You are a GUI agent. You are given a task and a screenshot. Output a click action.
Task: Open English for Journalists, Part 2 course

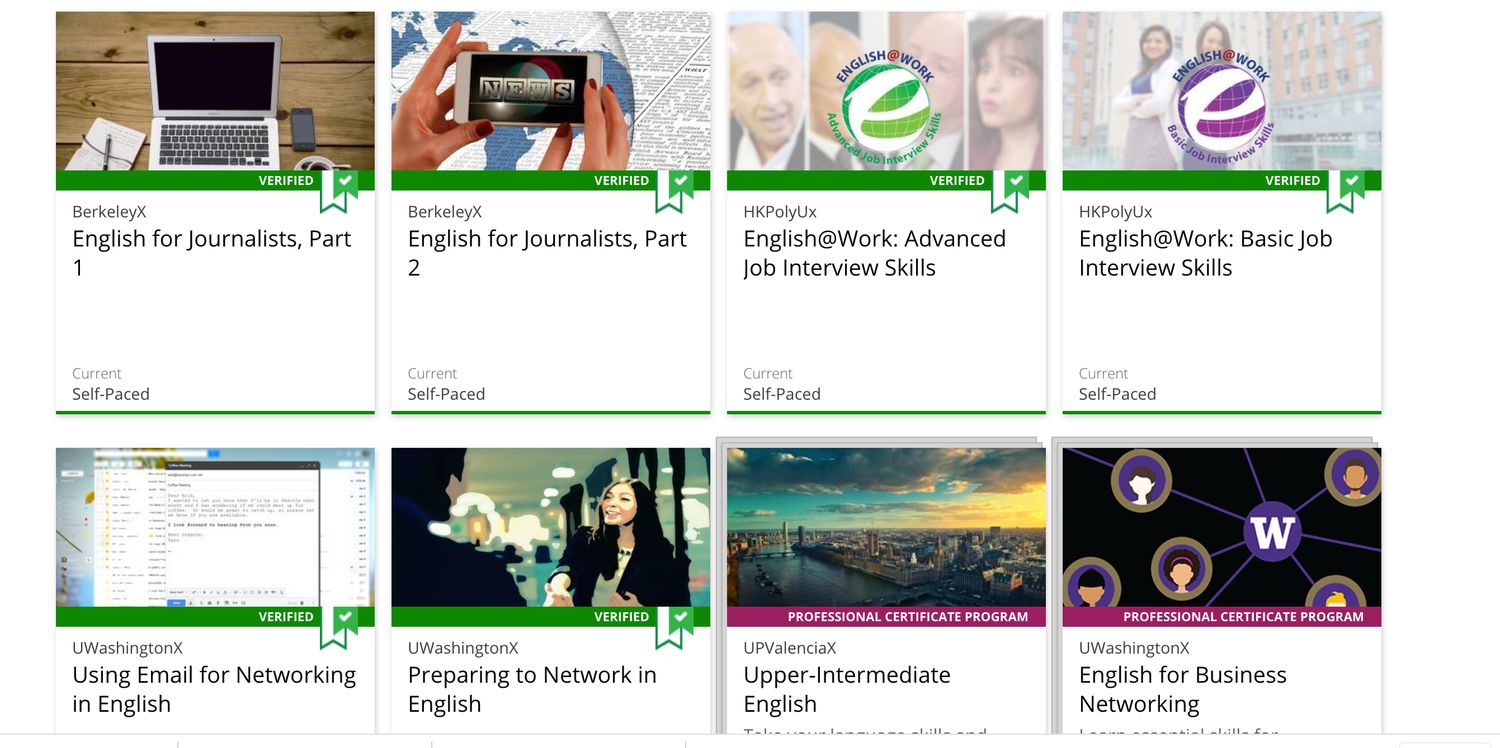(x=547, y=253)
